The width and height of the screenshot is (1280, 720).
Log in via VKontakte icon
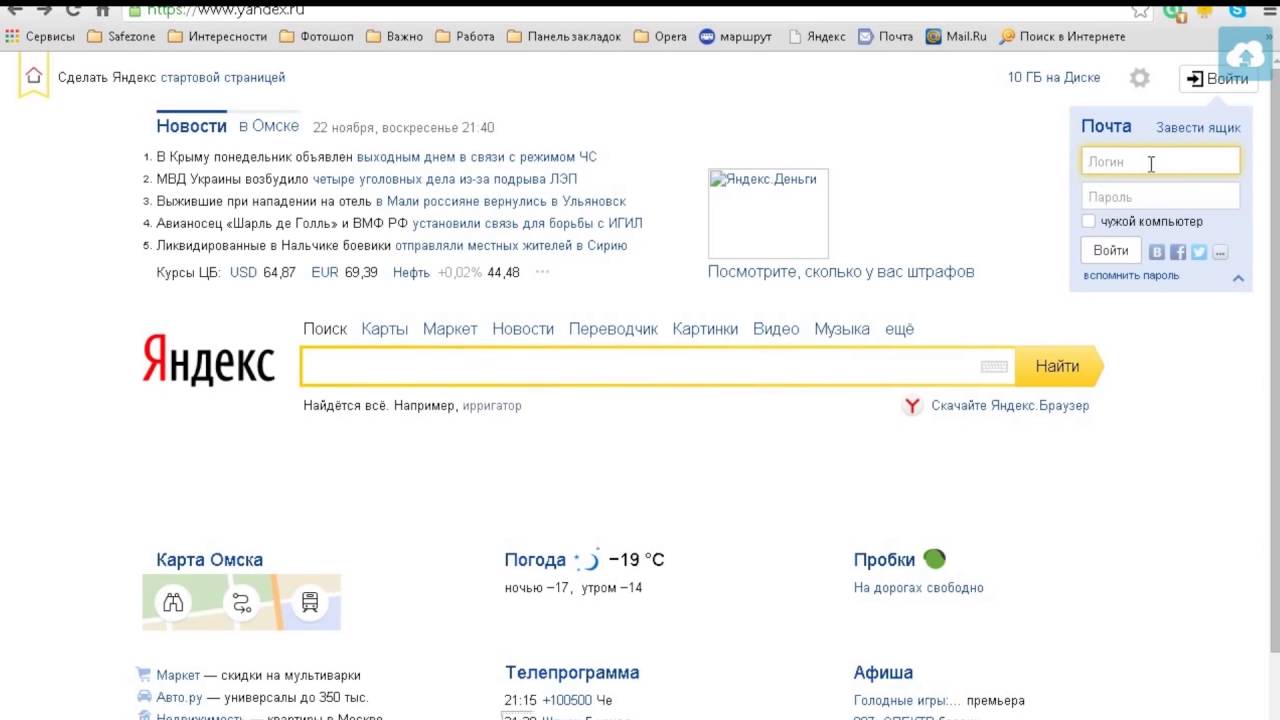1157,252
